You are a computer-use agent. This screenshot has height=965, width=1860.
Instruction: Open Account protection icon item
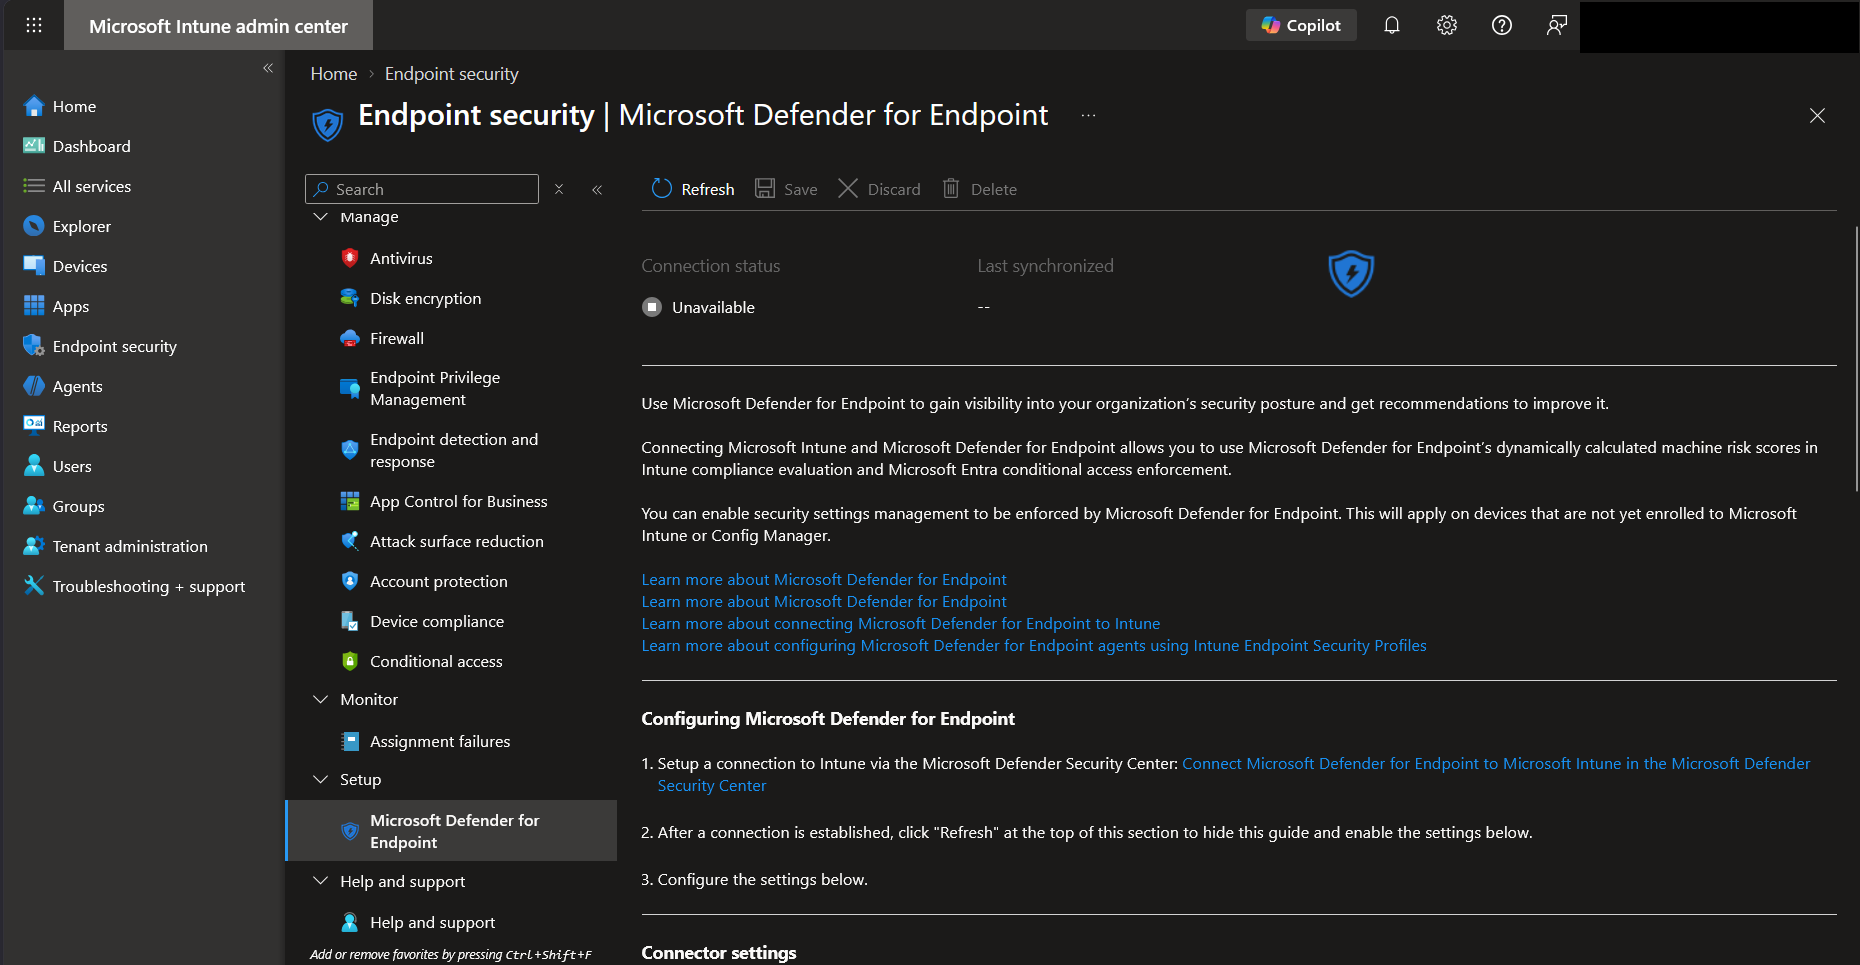(349, 581)
